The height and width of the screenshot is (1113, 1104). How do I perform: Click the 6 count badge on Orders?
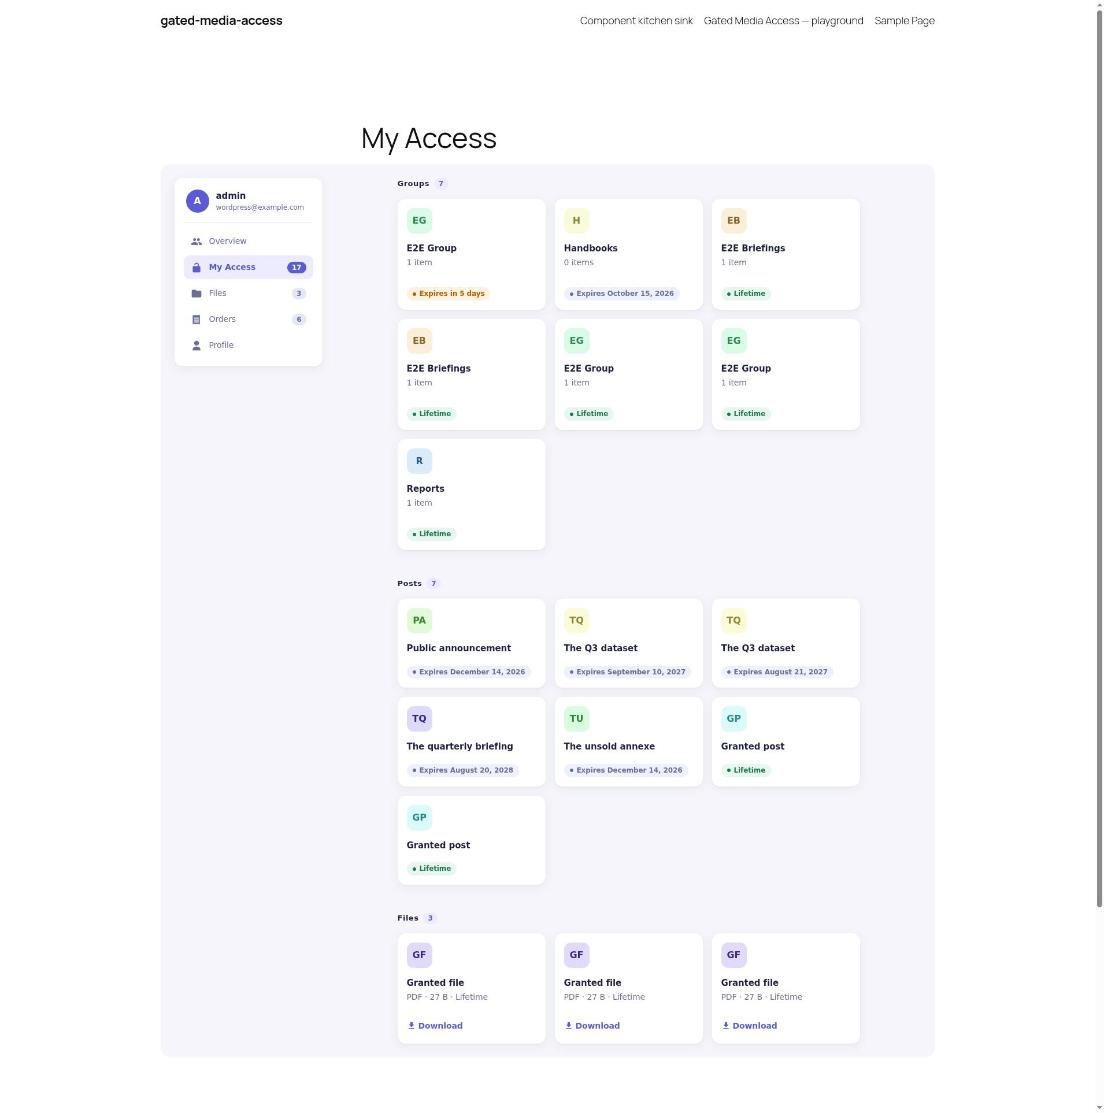(x=299, y=319)
